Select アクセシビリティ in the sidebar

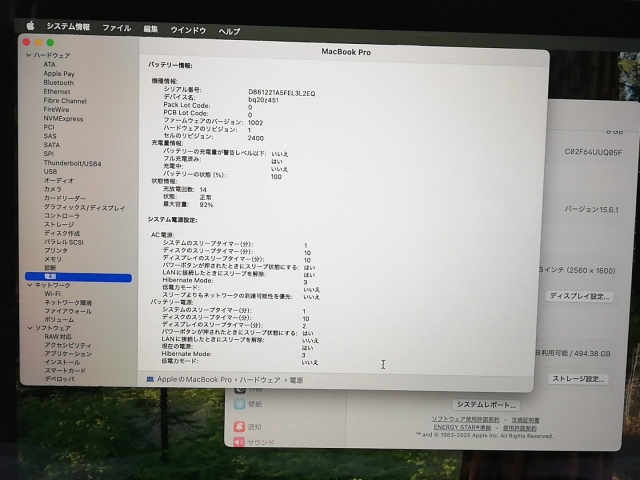[68, 345]
